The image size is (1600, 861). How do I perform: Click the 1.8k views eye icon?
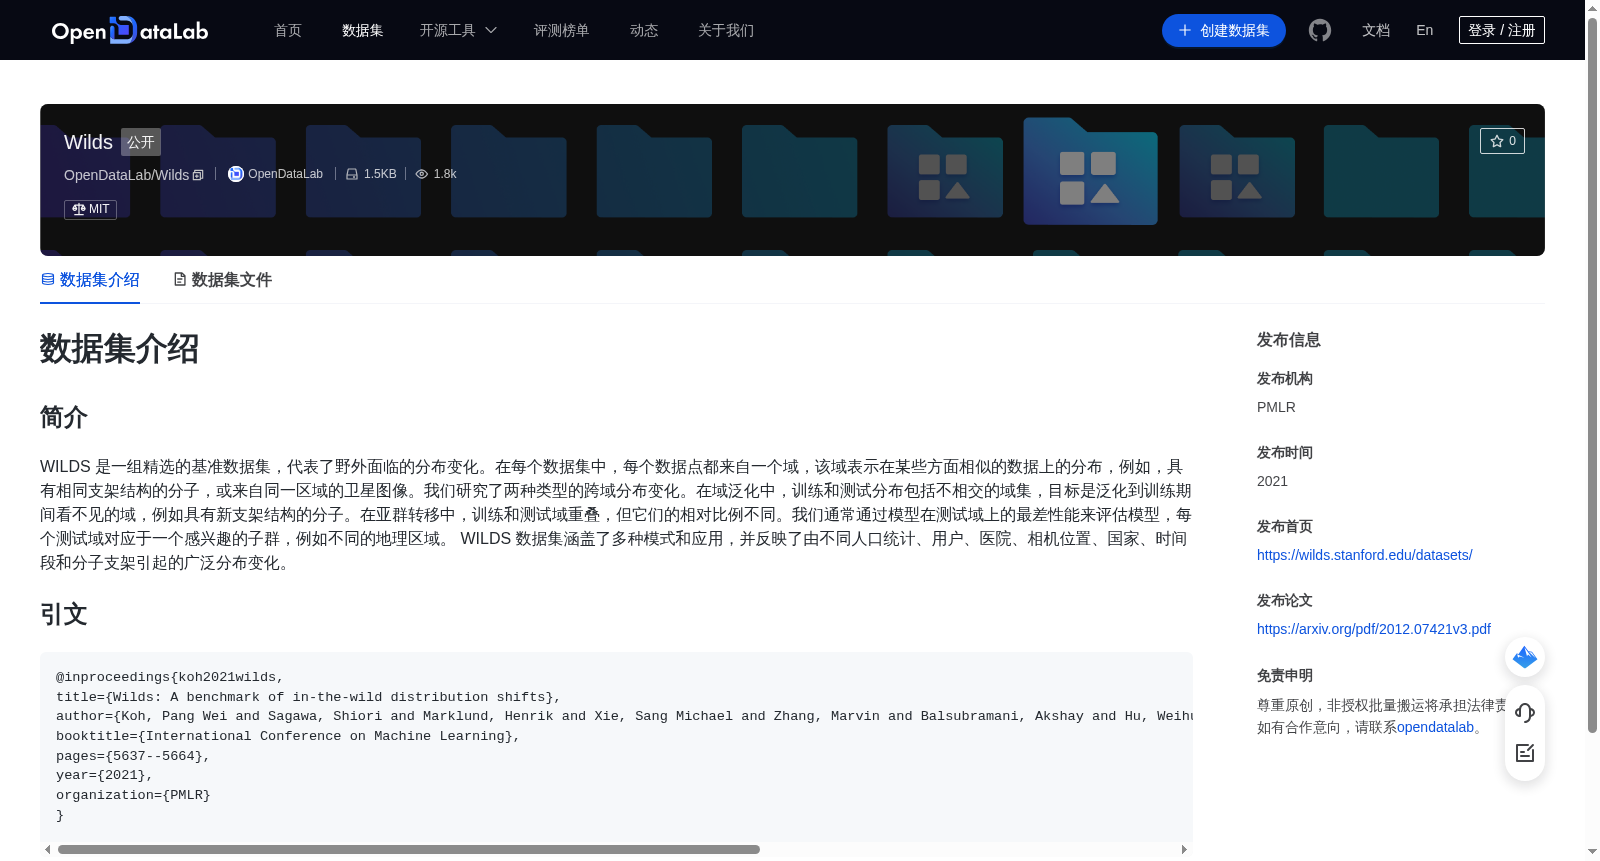[x=422, y=174]
